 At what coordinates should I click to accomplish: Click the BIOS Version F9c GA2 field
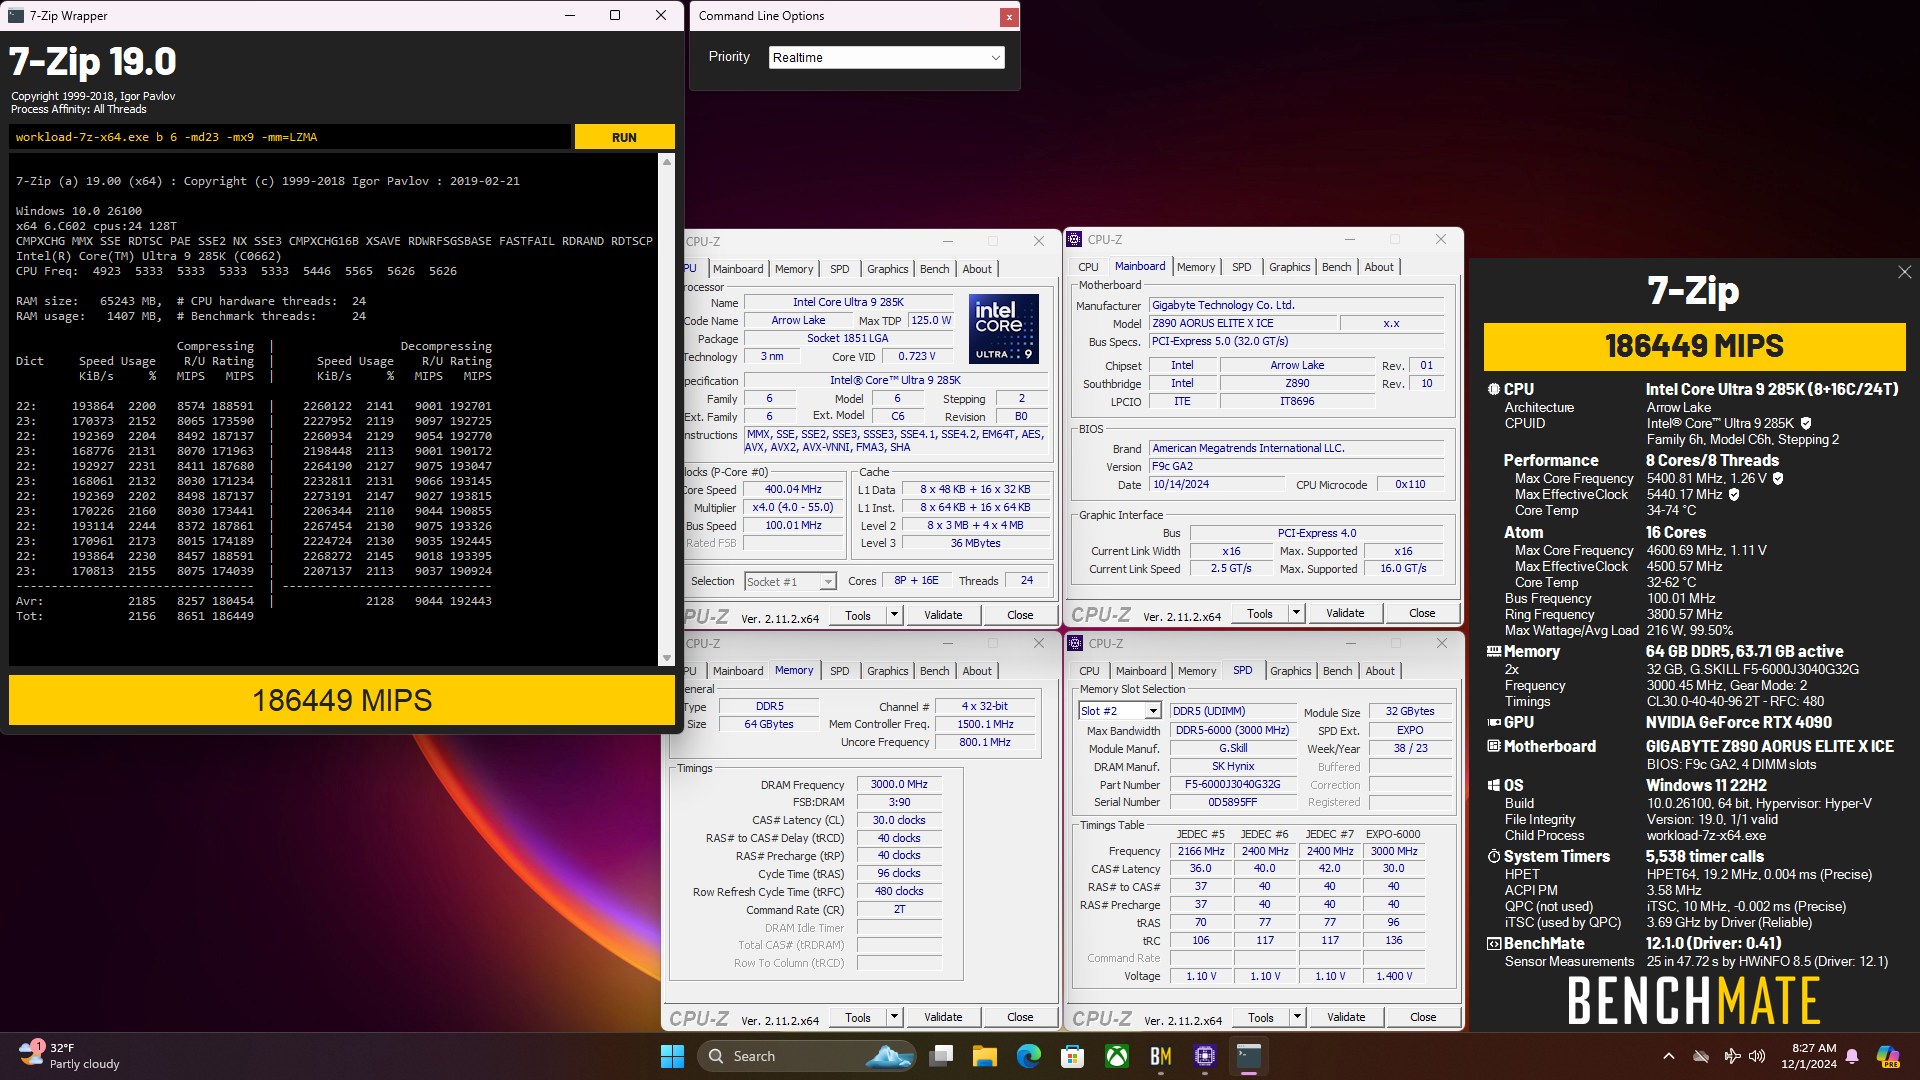point(1296,467)
